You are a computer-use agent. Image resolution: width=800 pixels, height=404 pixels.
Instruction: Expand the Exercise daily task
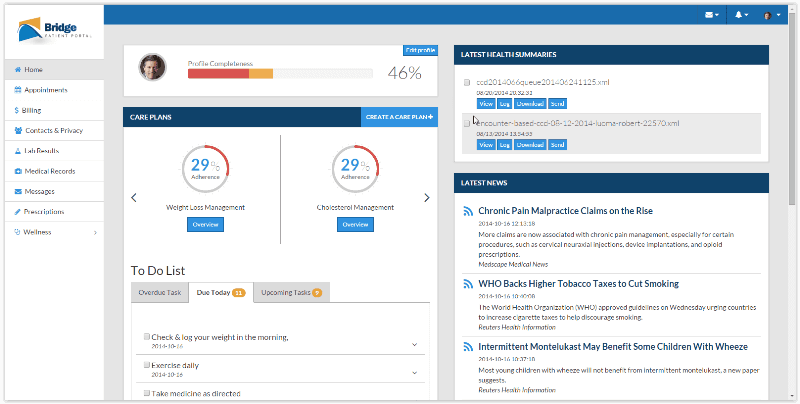coord(414,373)
